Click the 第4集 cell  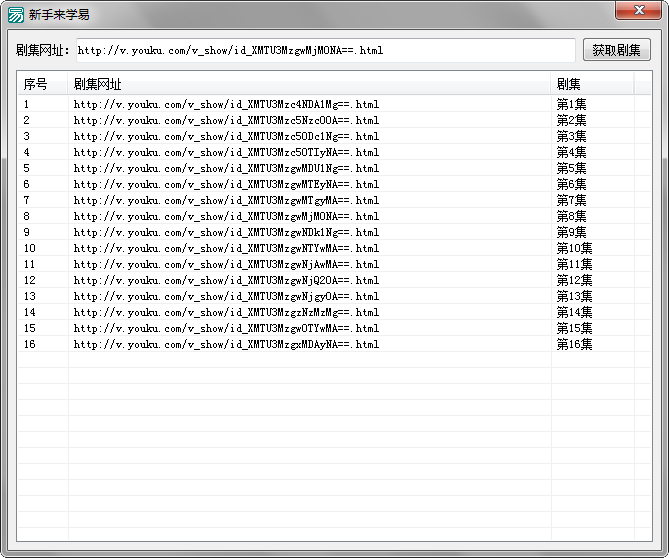point(571,152)
